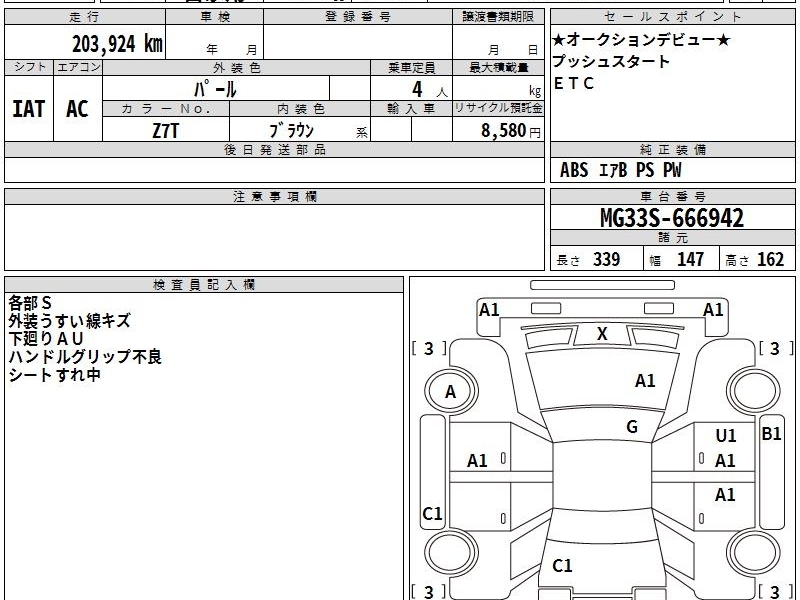Select the IAT shift value
The width and height of the screenshot is (800, 600).
[29, 109]
